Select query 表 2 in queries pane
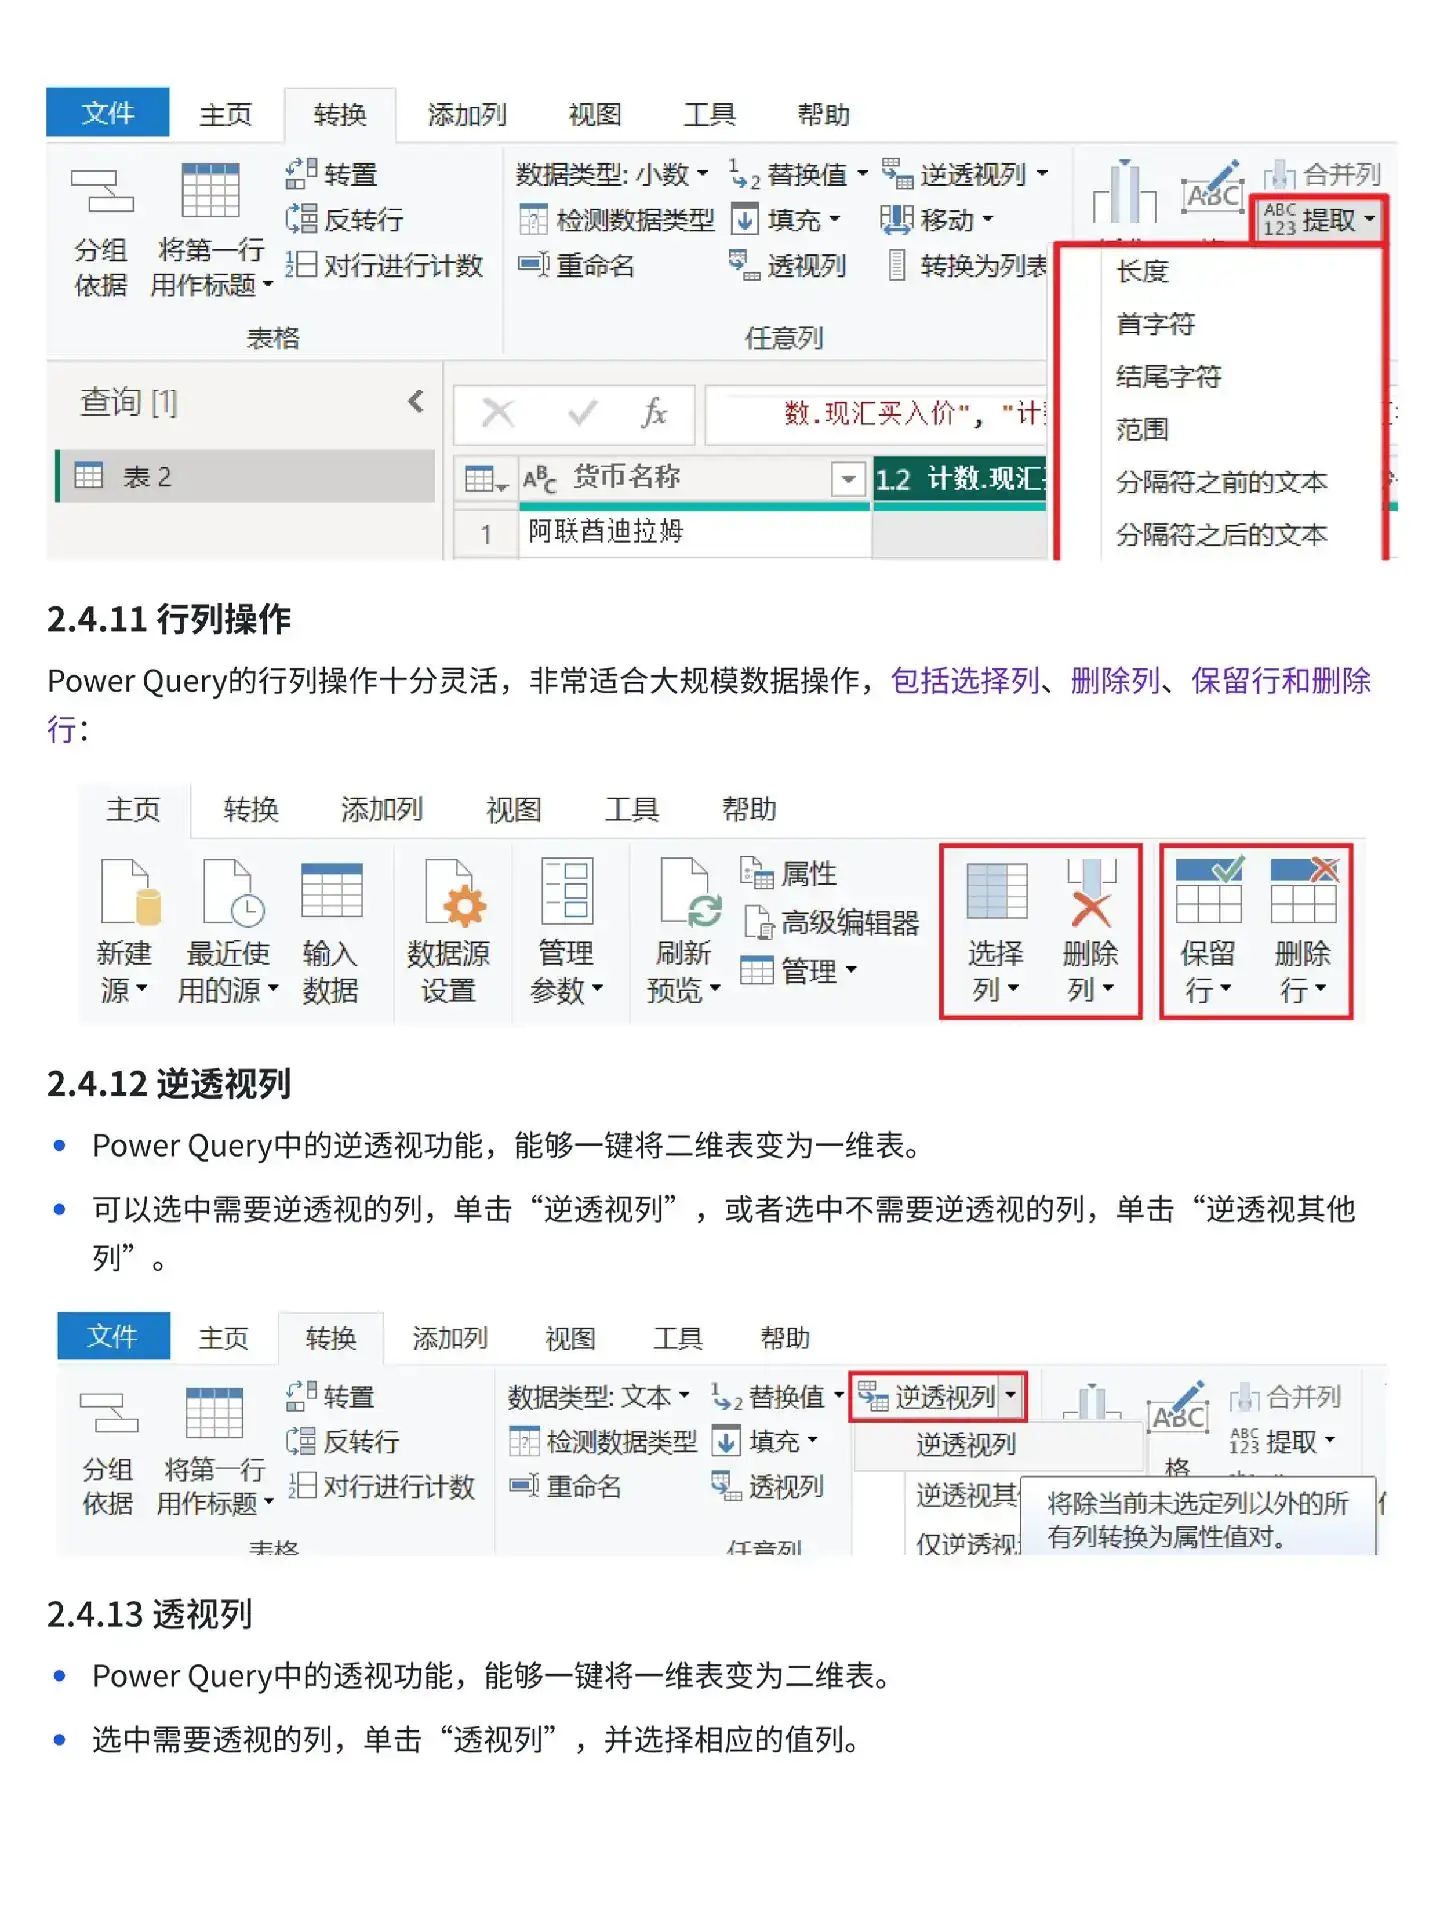 [245, 476]
